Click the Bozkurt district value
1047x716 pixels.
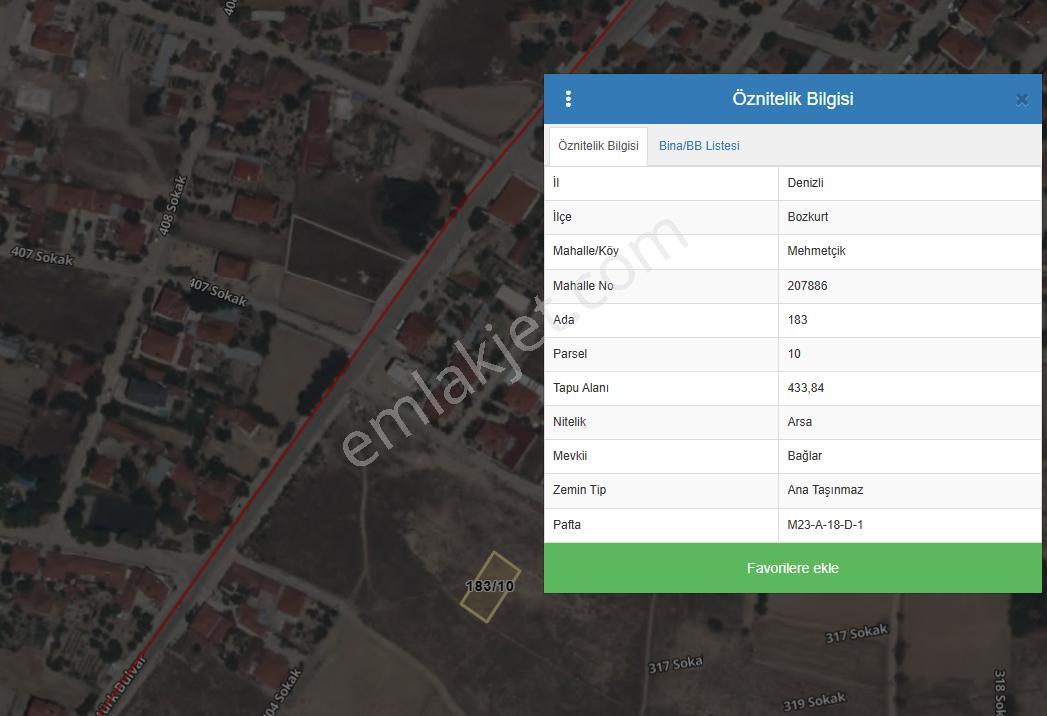[x=807, y=217]
